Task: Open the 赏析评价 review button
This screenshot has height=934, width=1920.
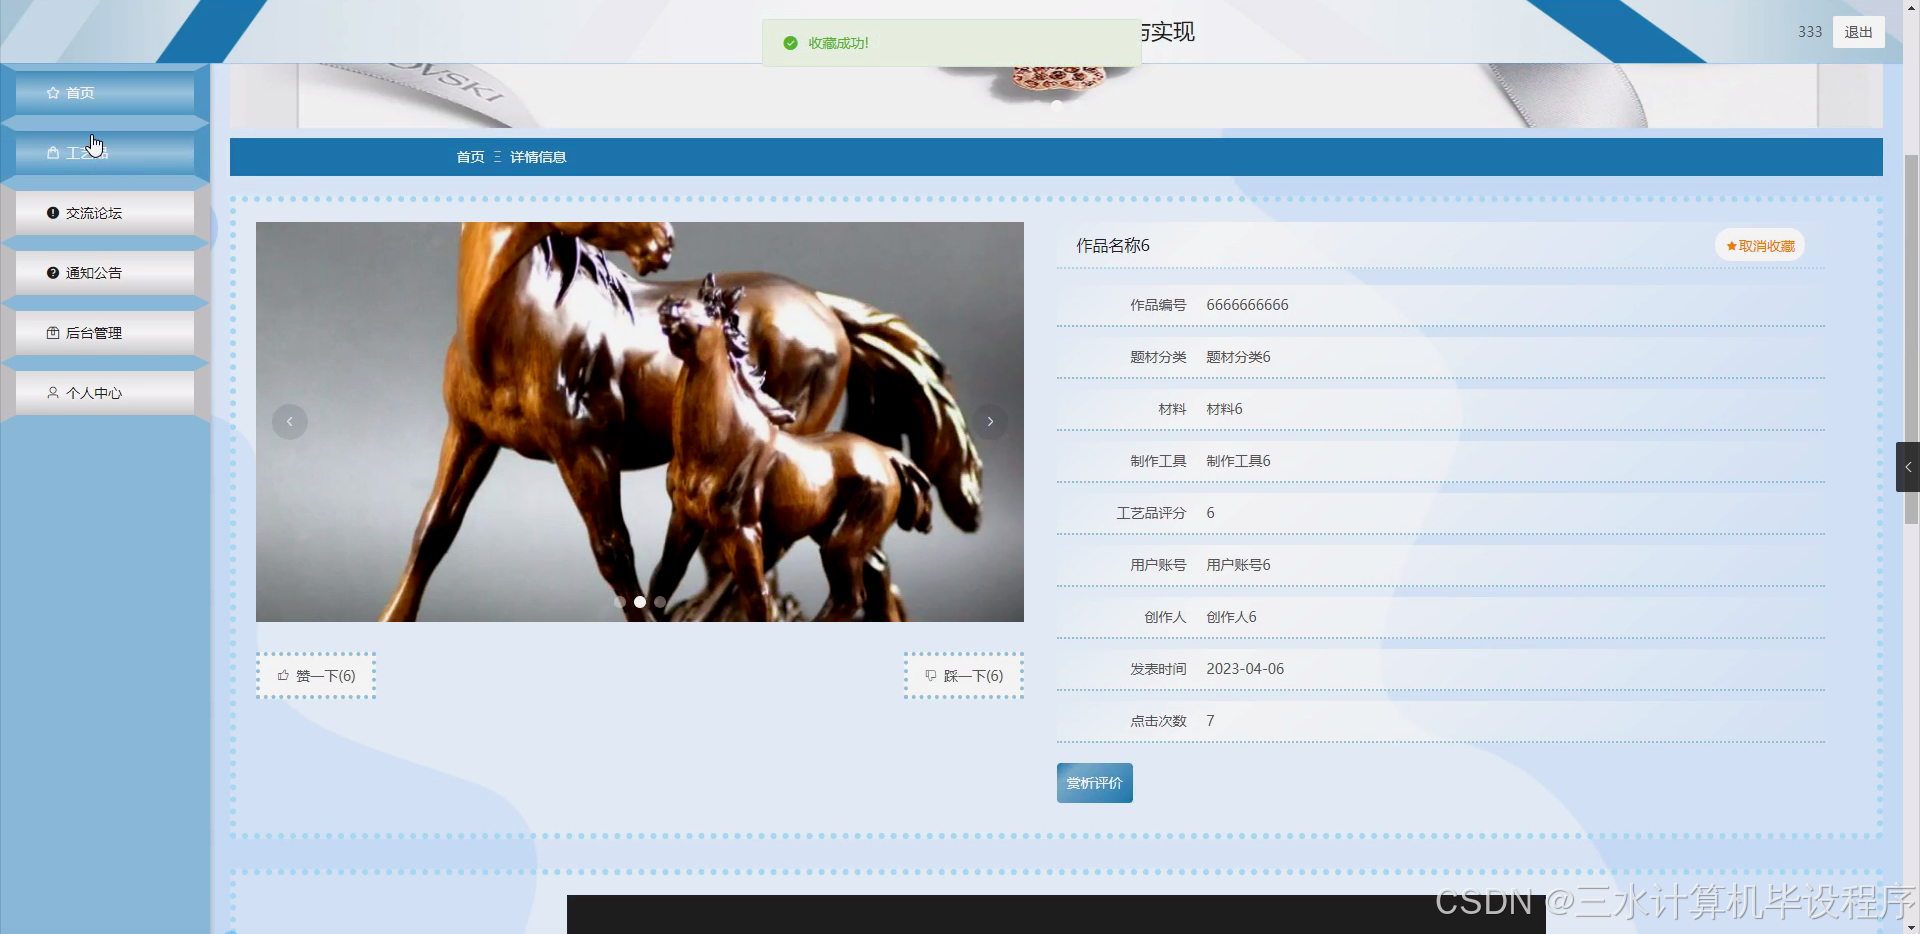Action: click(x=1094, y=783)
